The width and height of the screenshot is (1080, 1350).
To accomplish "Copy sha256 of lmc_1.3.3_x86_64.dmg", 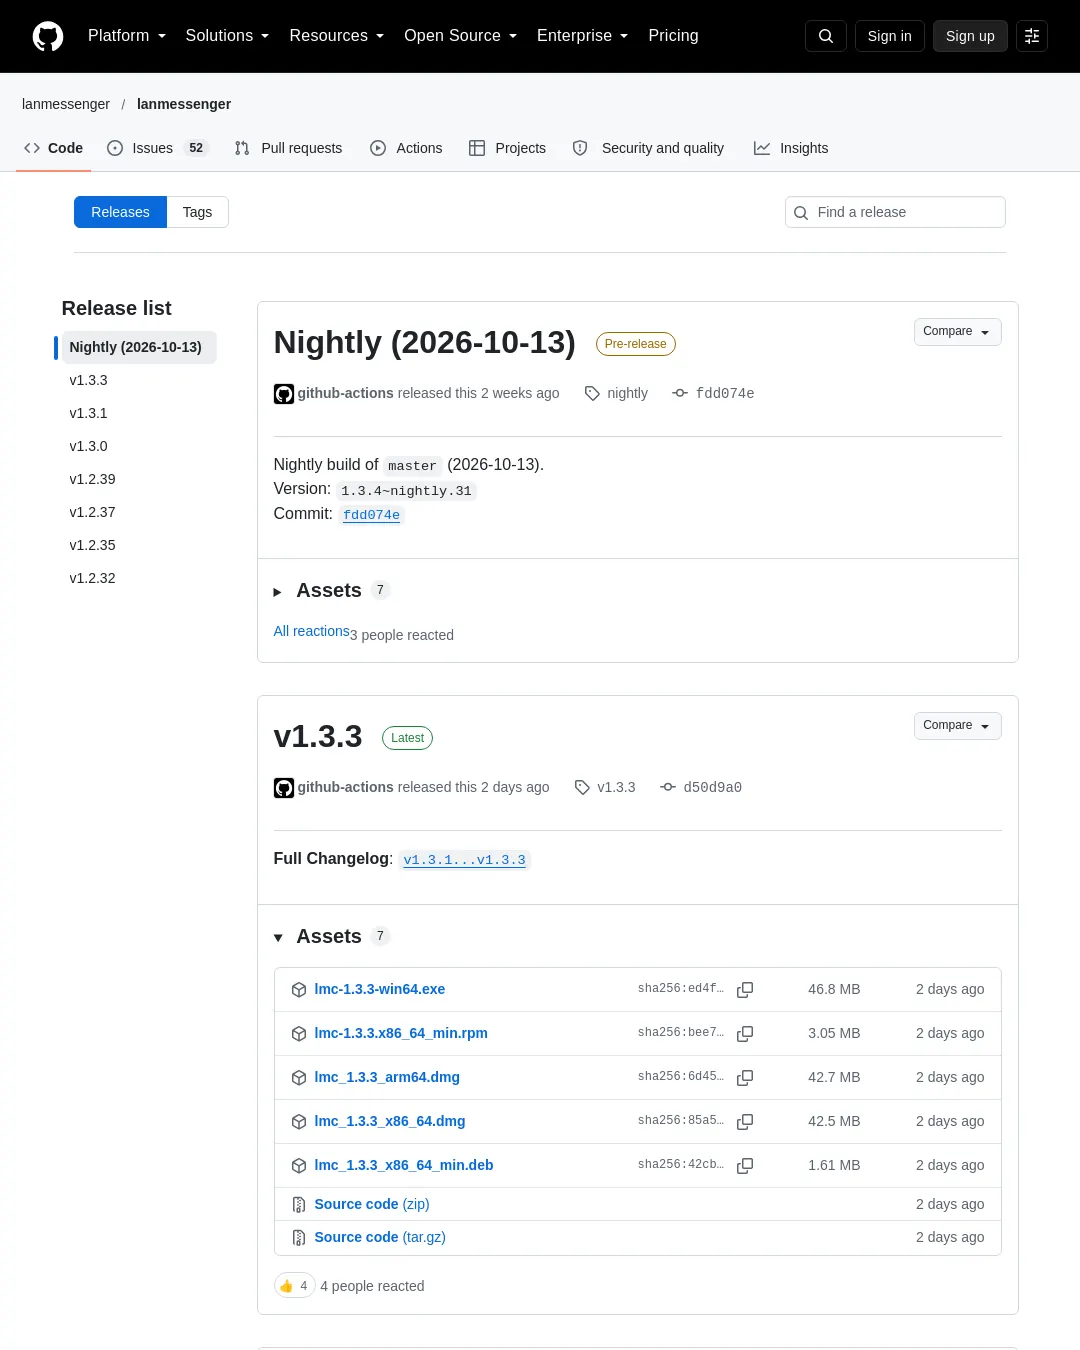I will point(745,1122).
